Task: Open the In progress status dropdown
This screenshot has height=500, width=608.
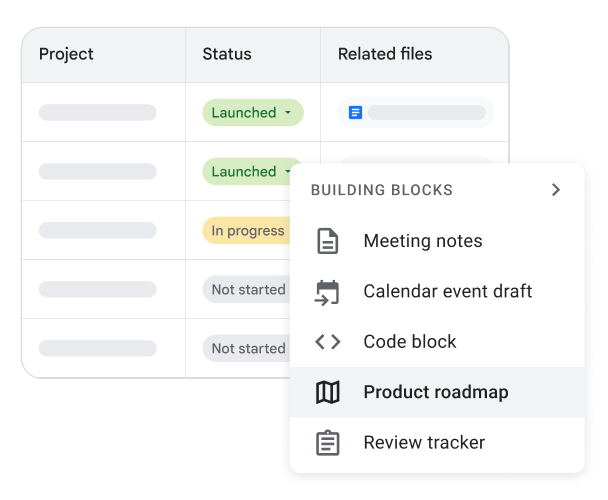Action: (x=247, y=231)
